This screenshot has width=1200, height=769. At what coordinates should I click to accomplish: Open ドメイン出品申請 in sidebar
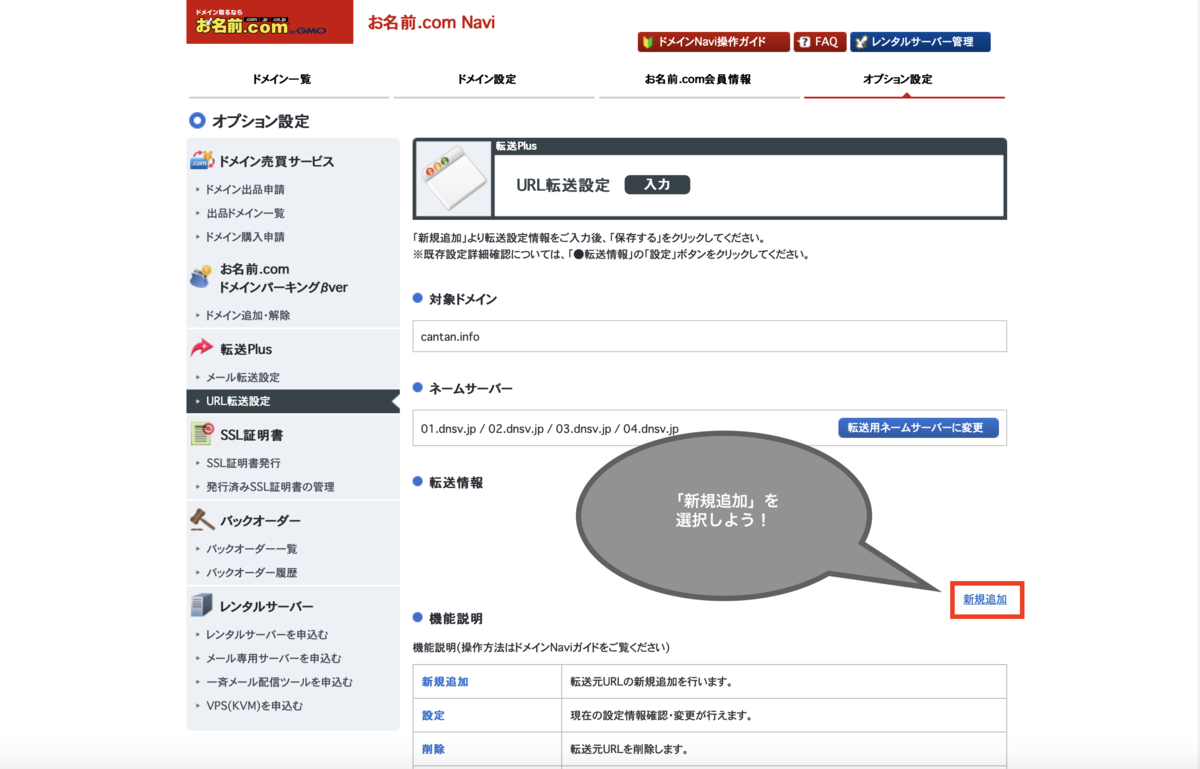[x=245, y=189]
